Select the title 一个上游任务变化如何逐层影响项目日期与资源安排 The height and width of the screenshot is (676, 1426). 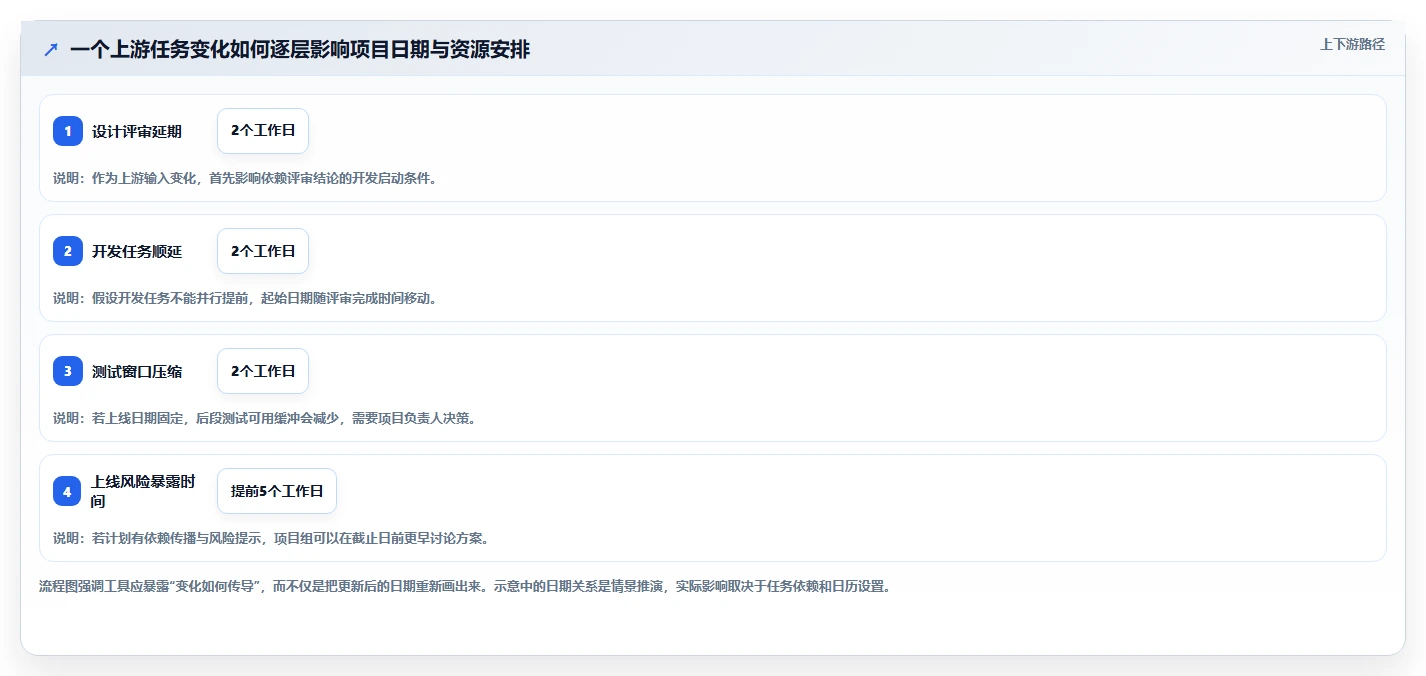pos(300,50)
